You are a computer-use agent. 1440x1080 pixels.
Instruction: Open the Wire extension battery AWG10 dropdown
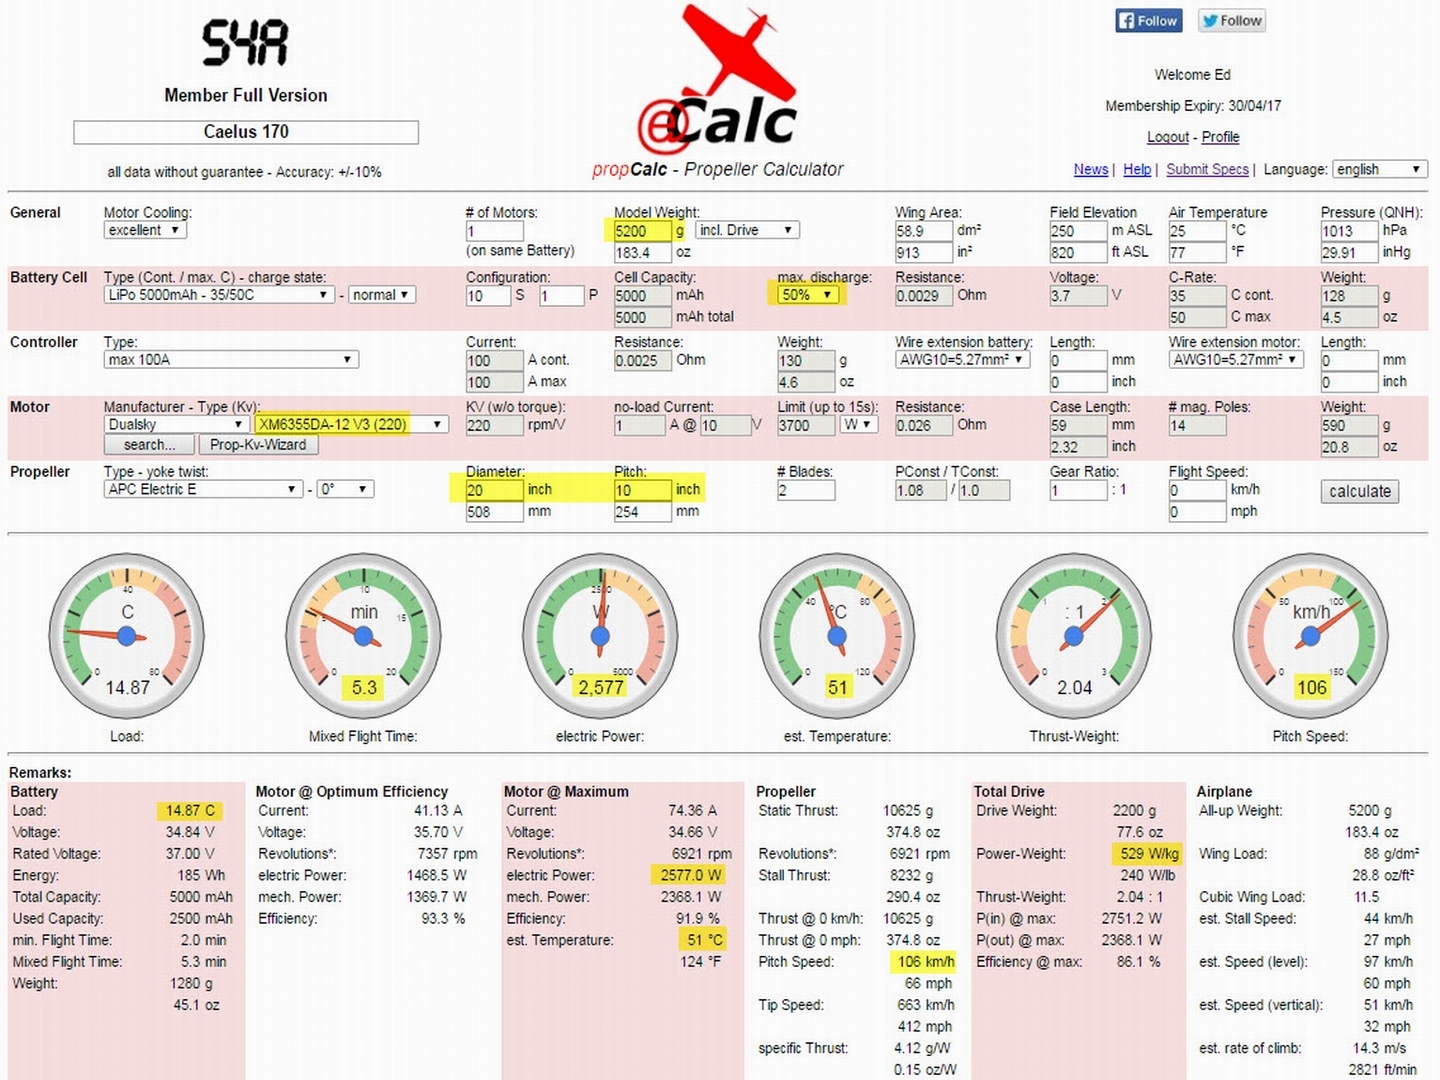coord(962,360)
